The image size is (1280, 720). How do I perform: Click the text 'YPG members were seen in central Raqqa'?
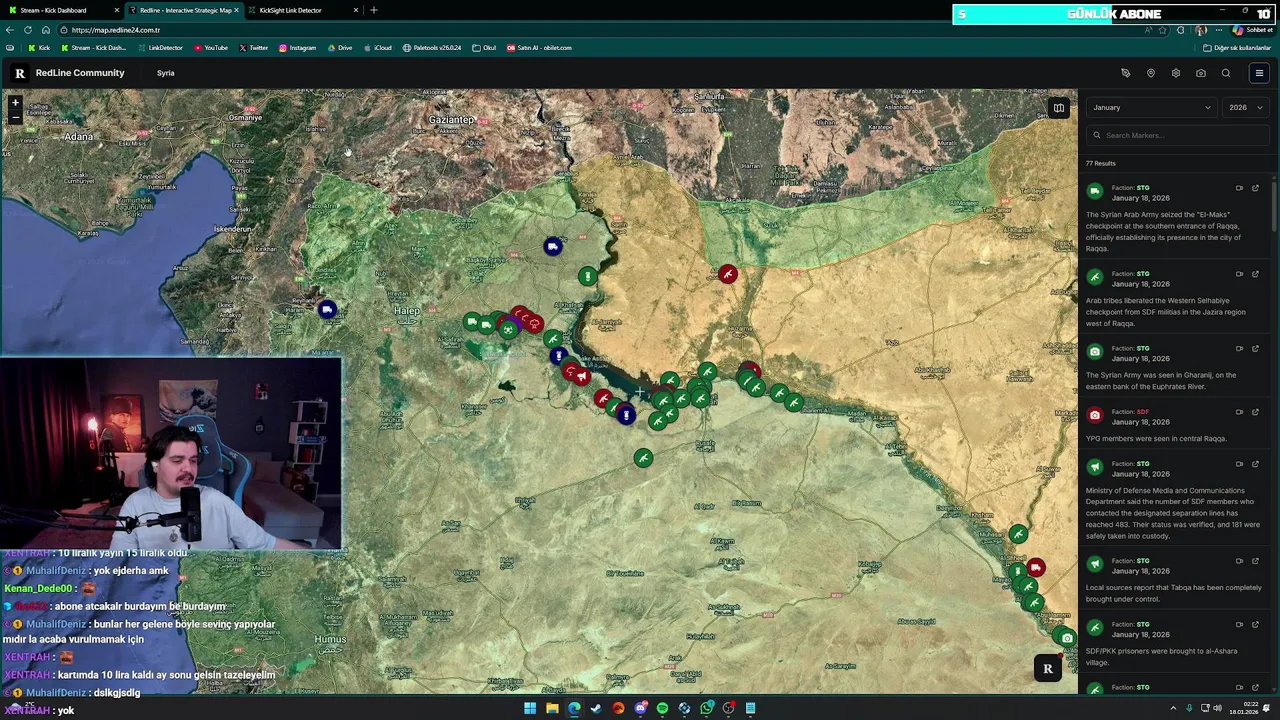tap(1156, 439)
